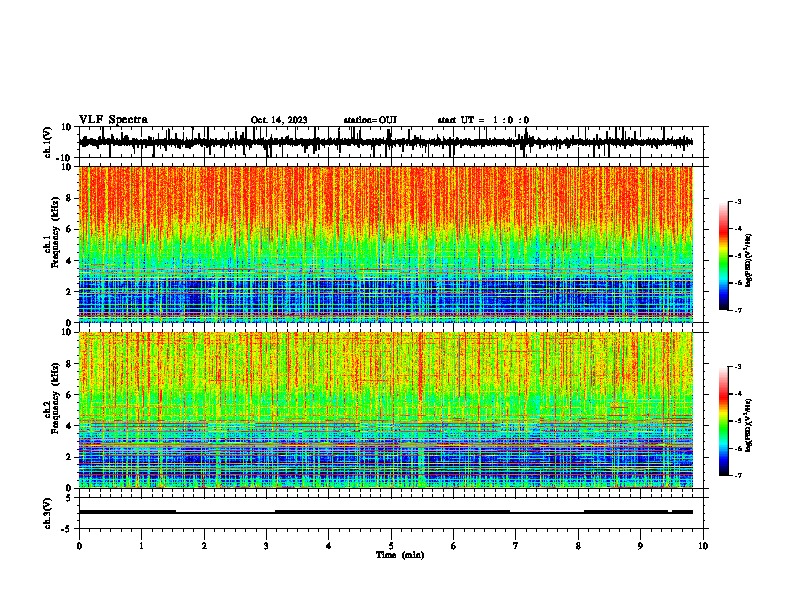Click the "Time (min)" axis label
The width and height of the screenshot is (792, 612).
[x=400, y=555]
